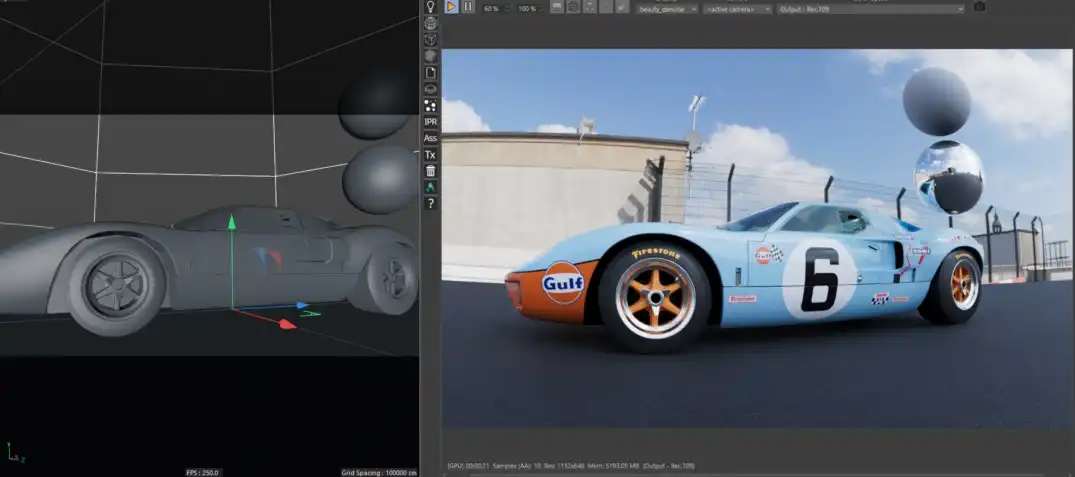Open help with the question mark icon
The width and height of the screenshot is (1075, 477).
click(431, 204)
